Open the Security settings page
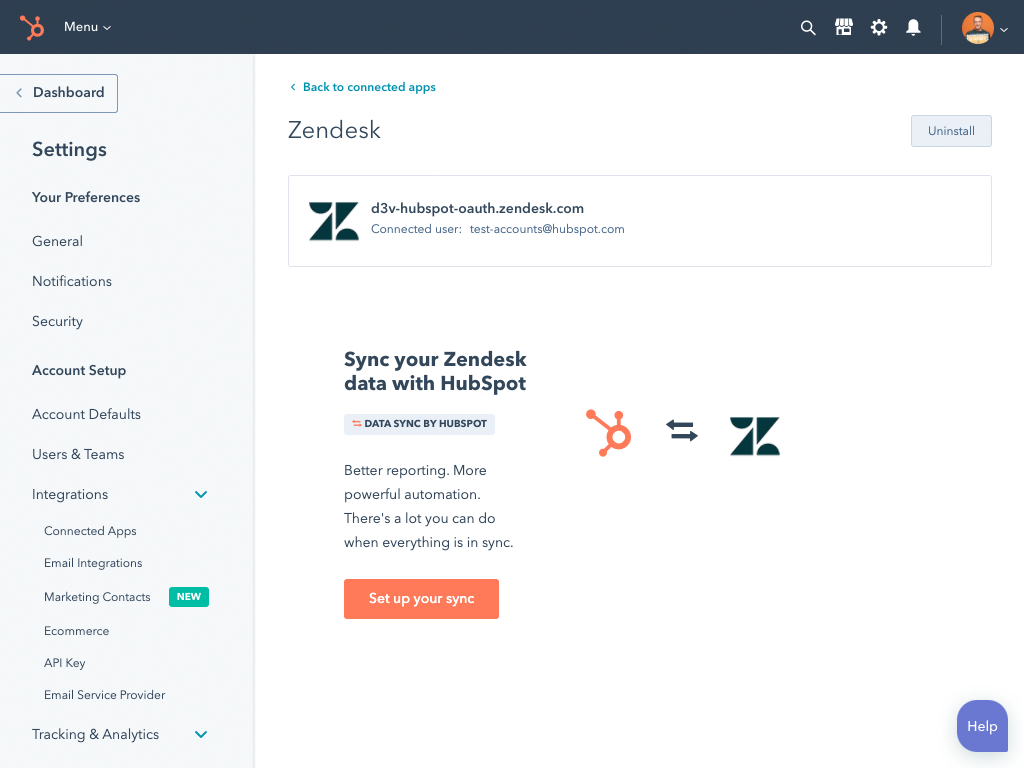The image size is (1024, 768). click(x=57, y=321)
